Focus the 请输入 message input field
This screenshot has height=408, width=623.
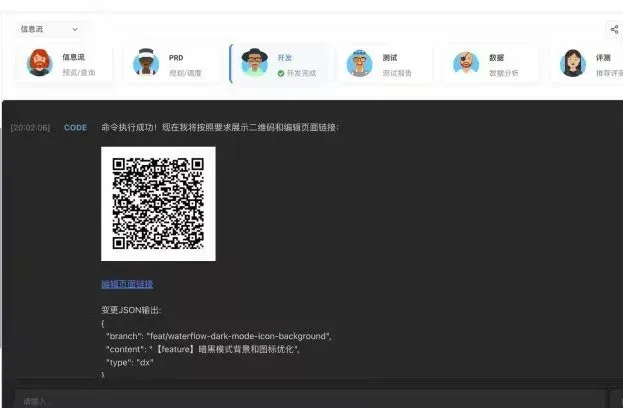click(310, 399)
